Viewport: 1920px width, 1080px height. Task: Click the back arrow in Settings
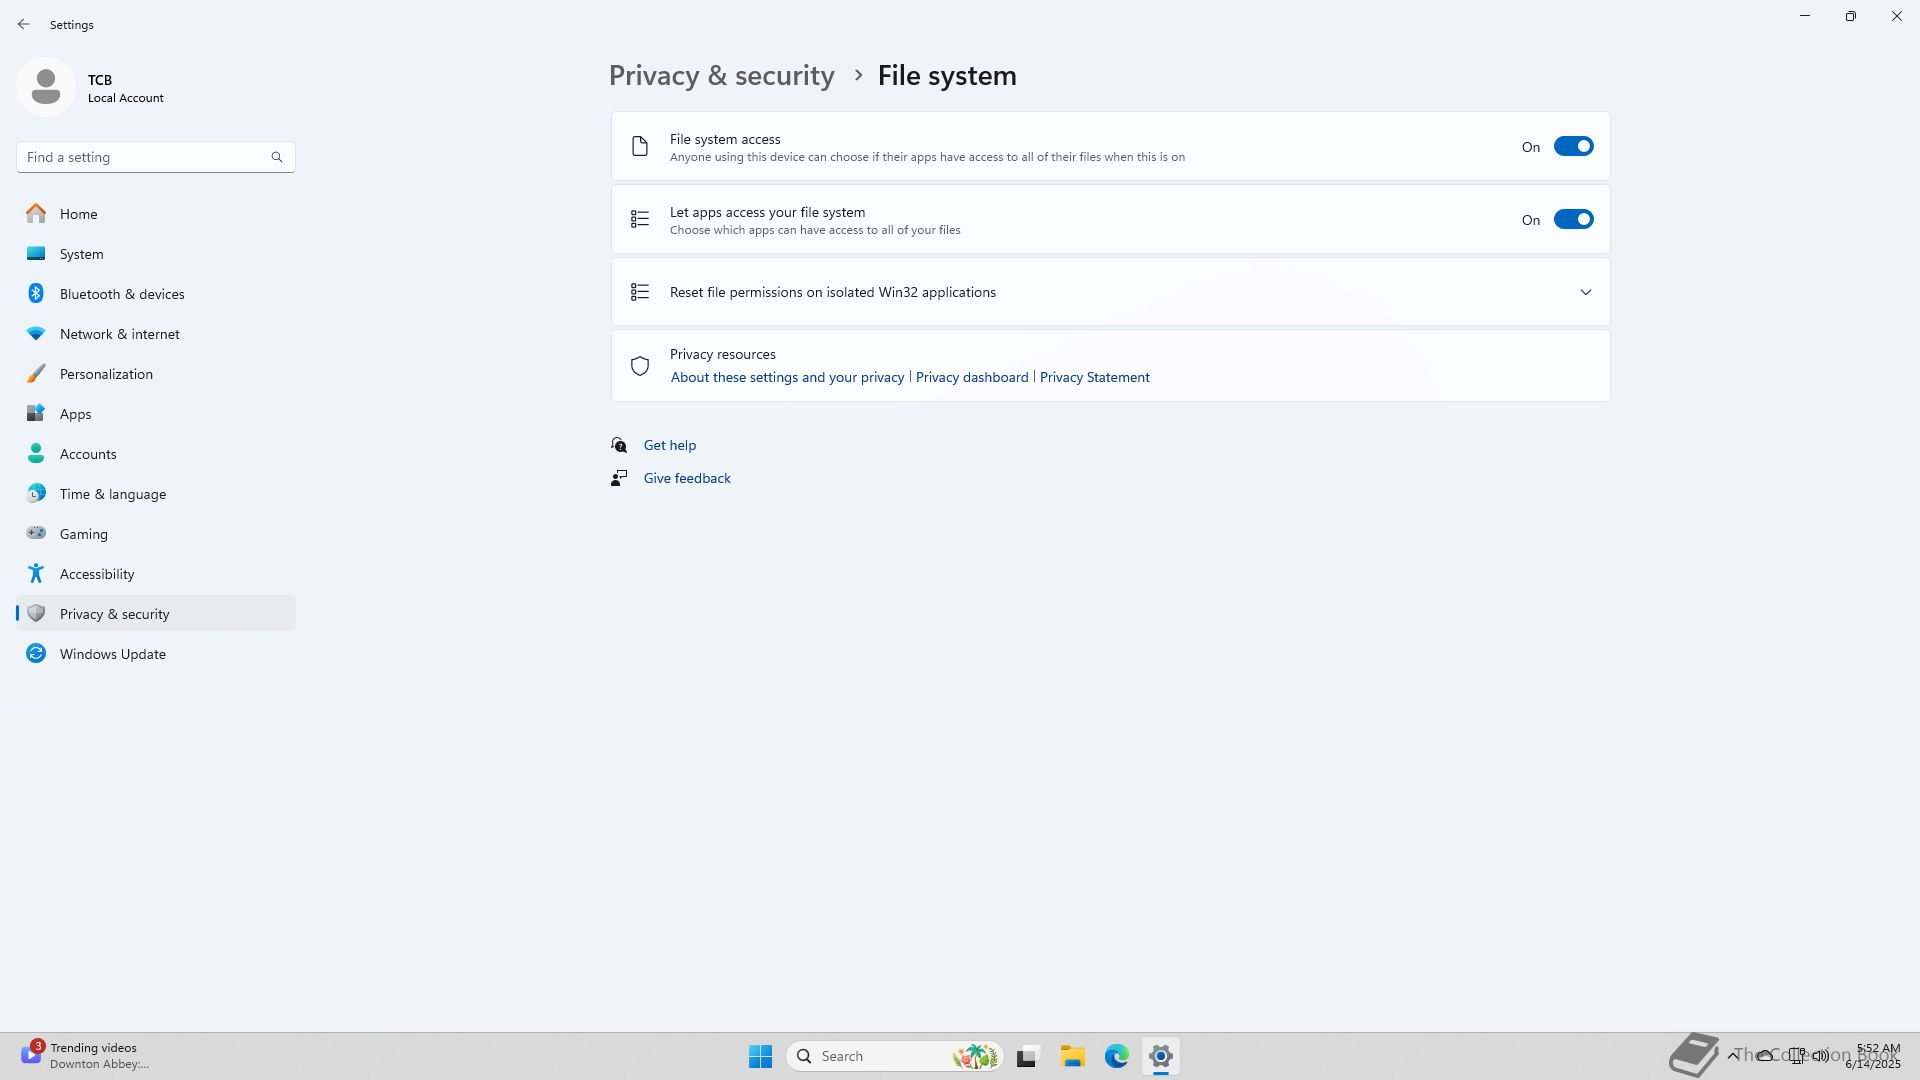pos(24,24)
